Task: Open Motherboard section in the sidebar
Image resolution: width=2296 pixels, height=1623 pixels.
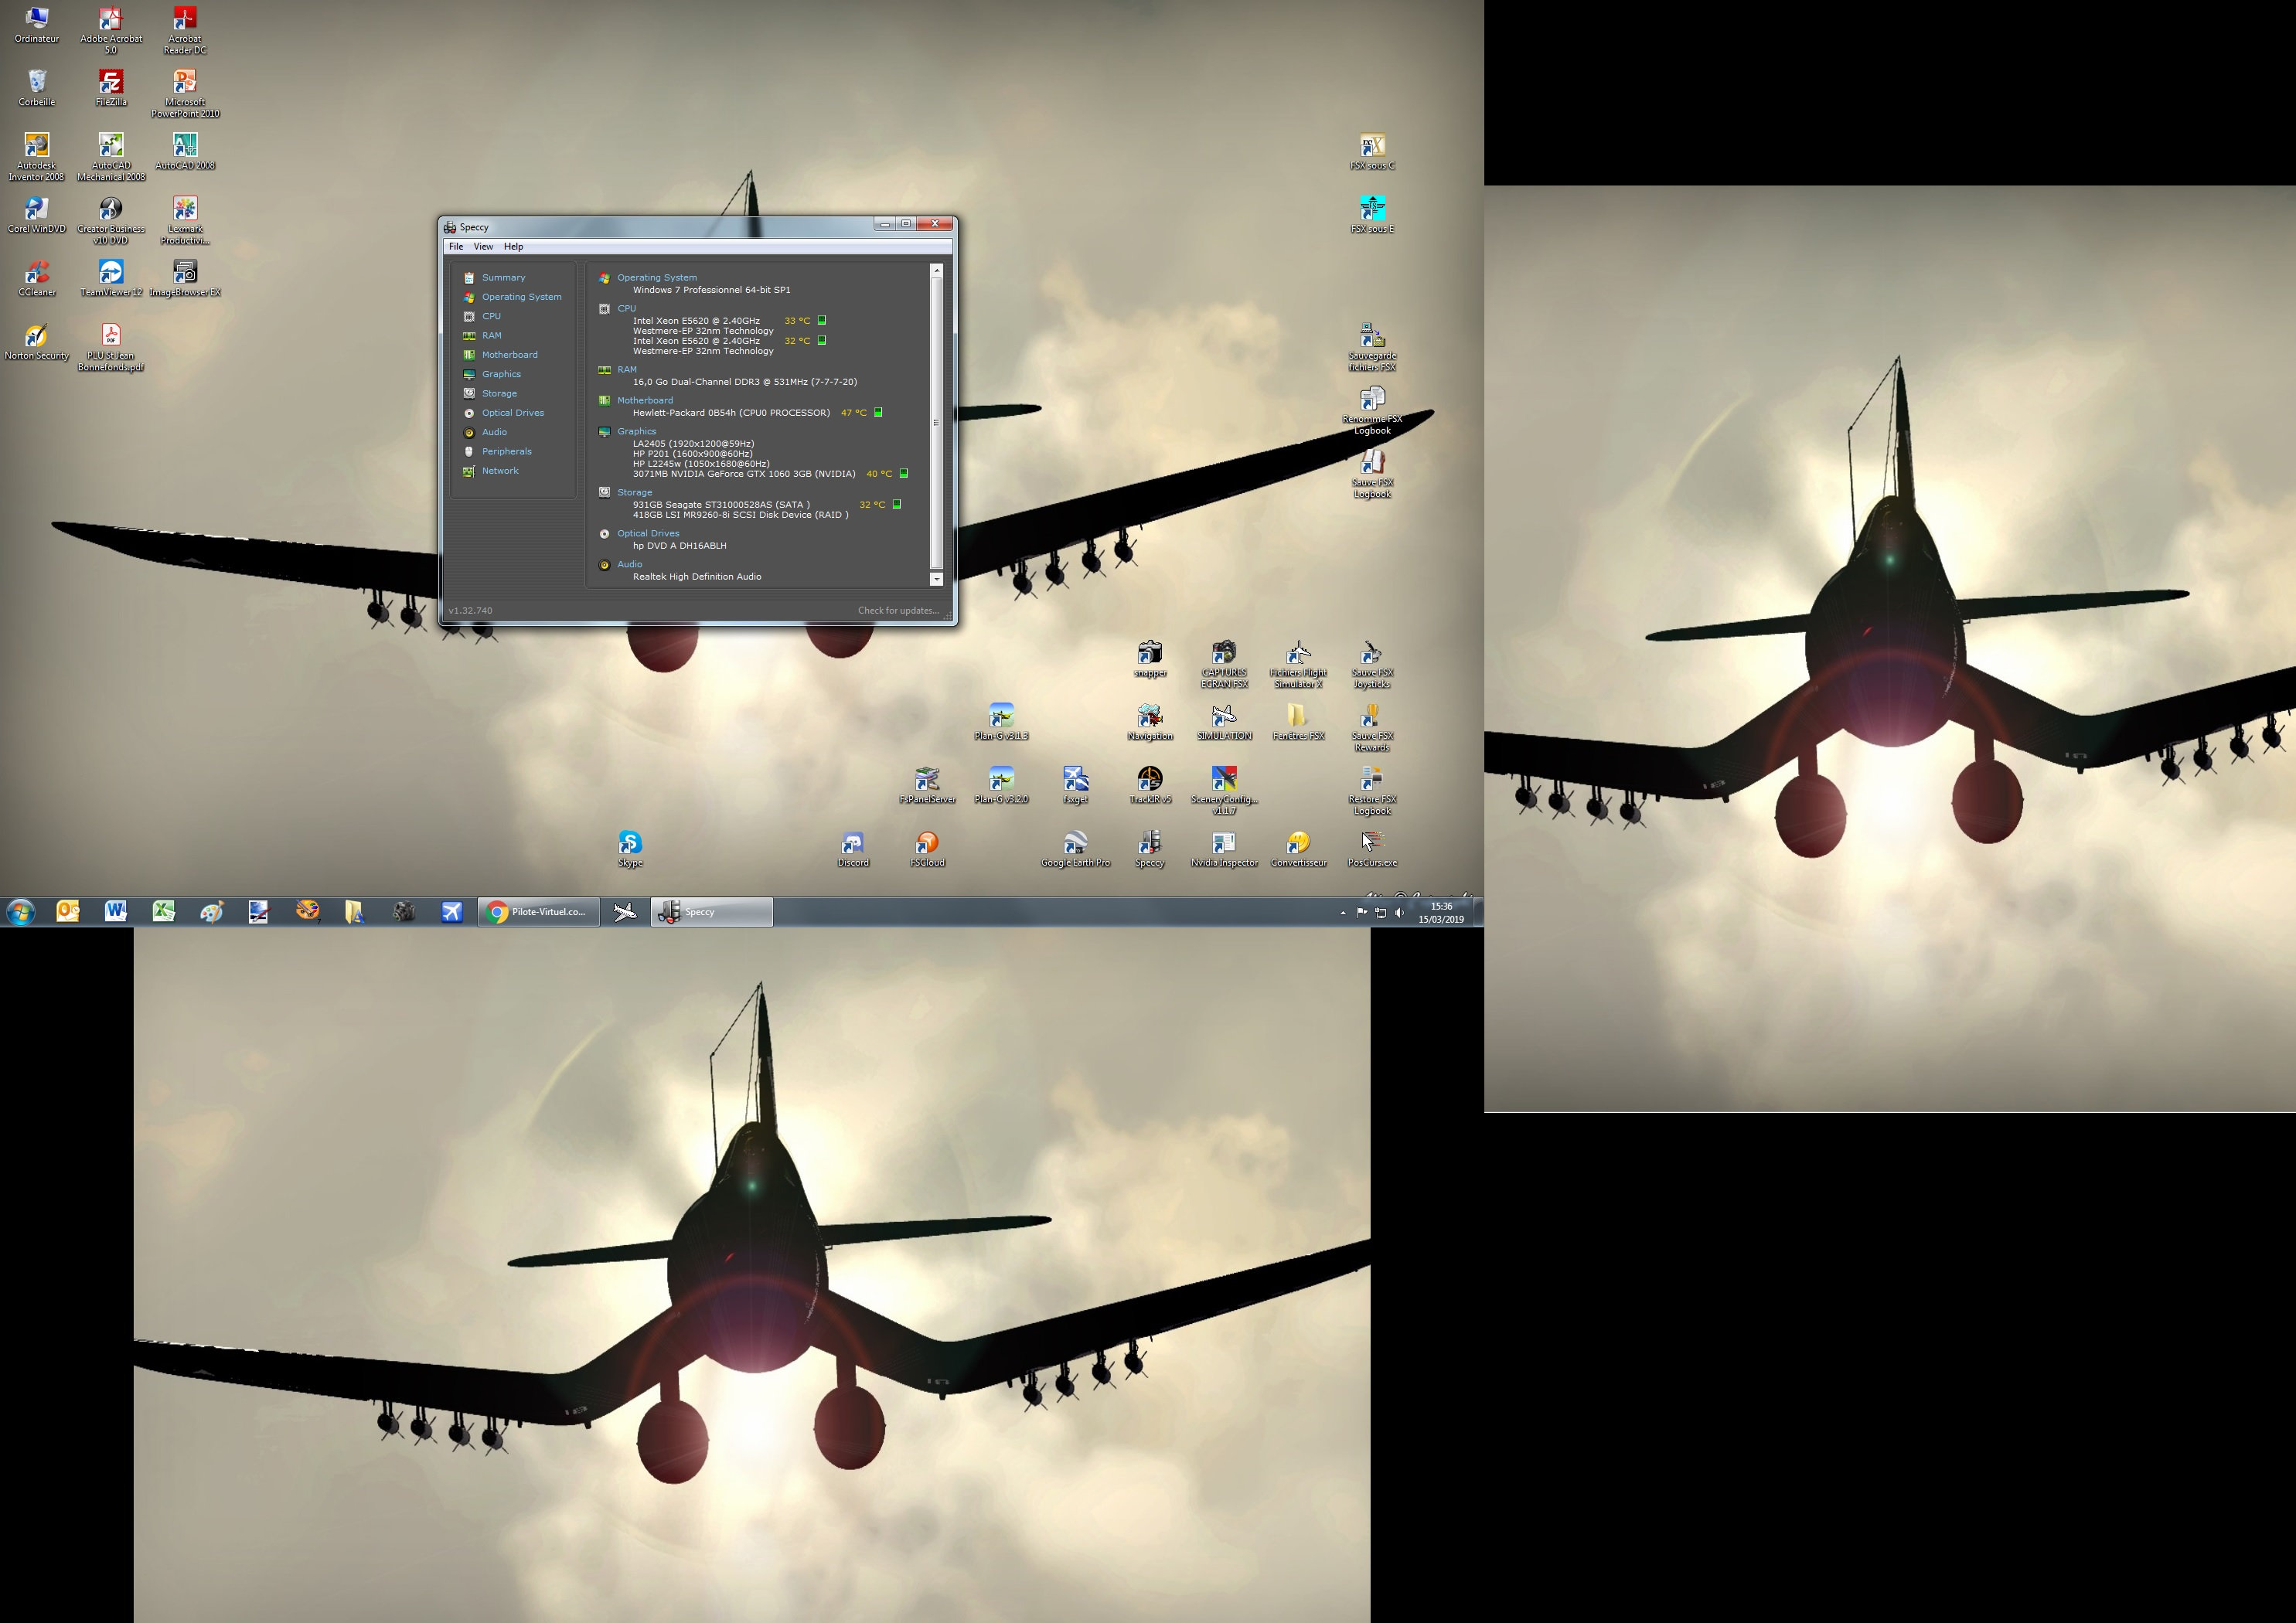Action: [509, 354]
